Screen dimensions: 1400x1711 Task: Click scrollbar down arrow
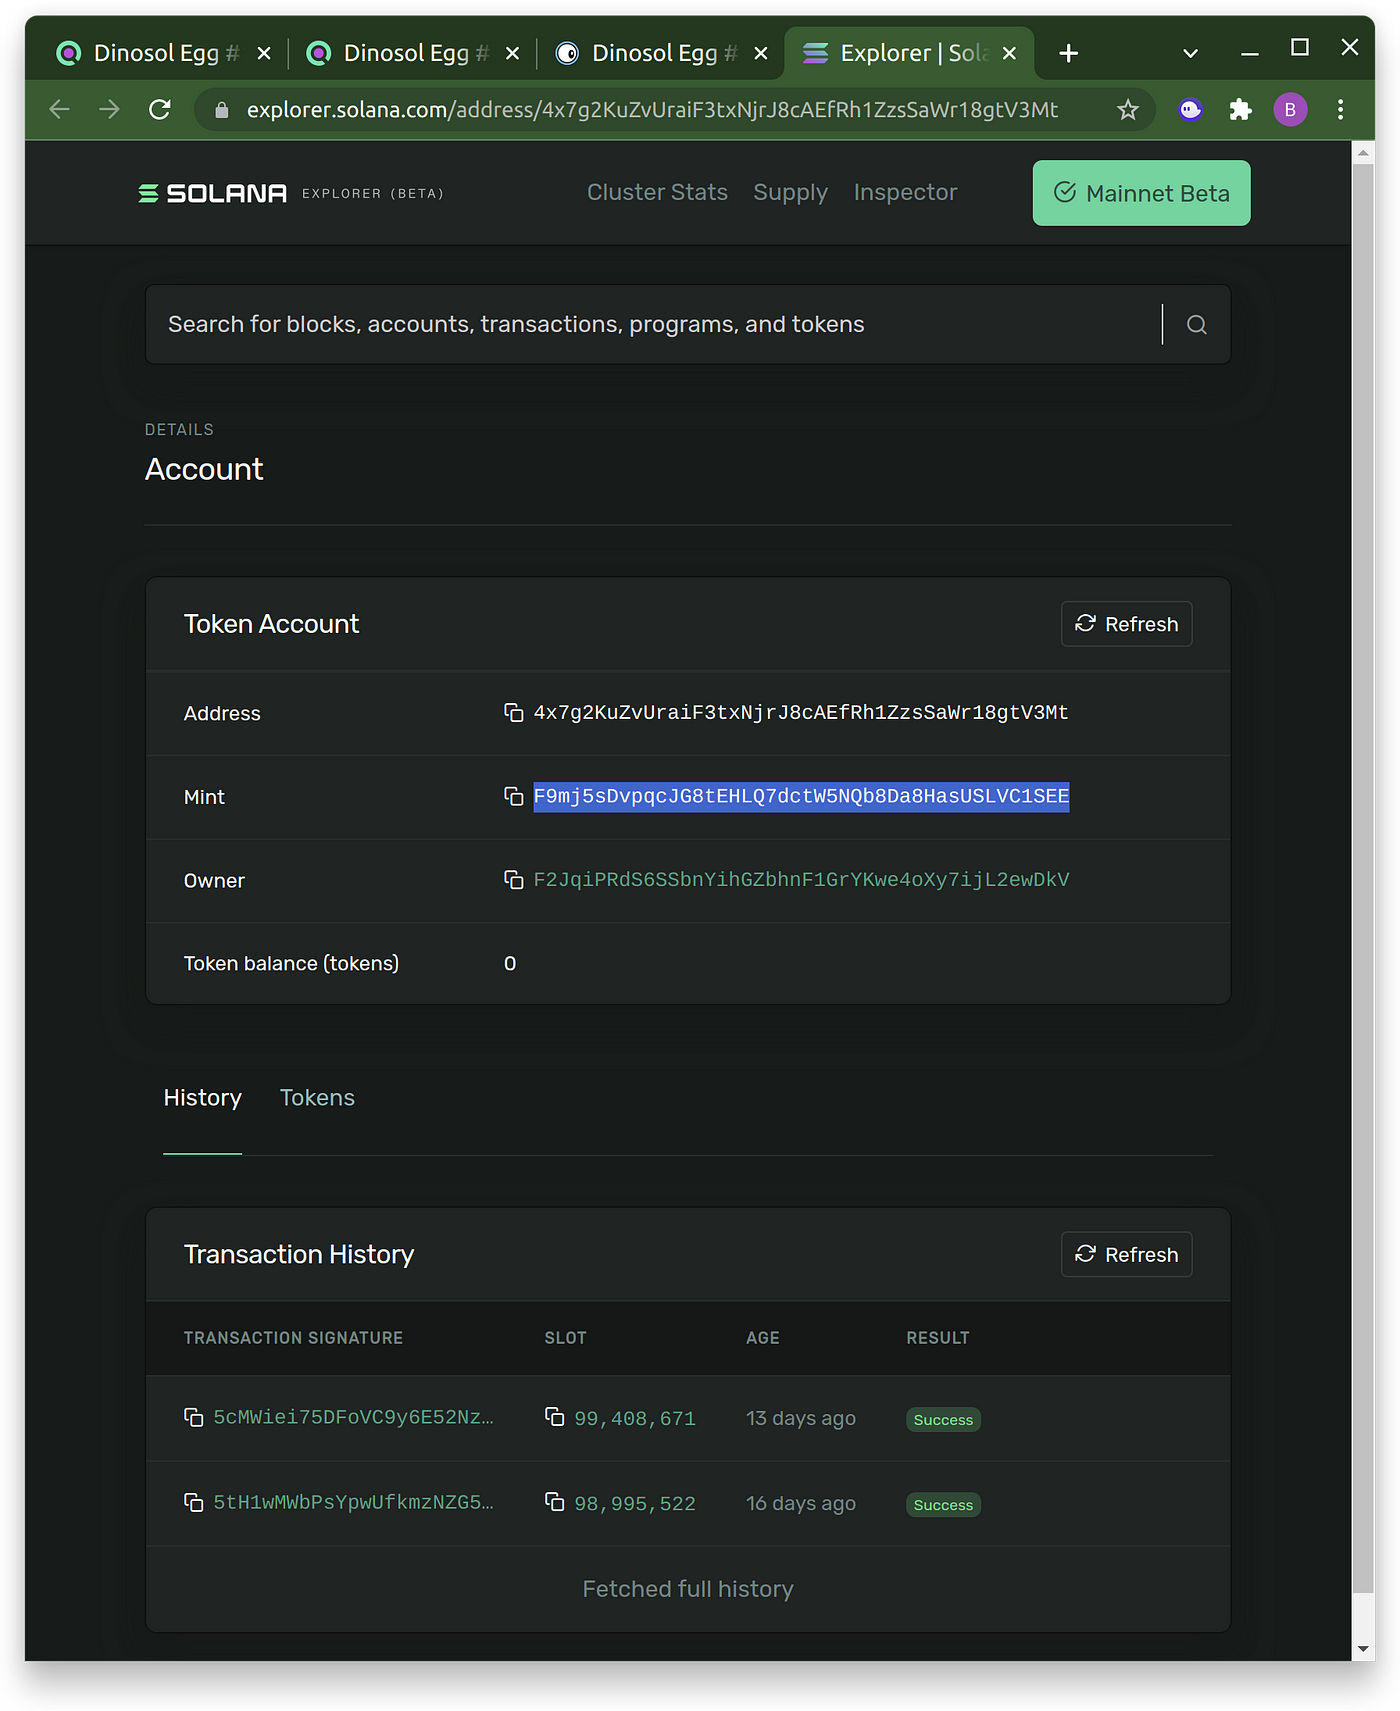tap(1363, 1649)
